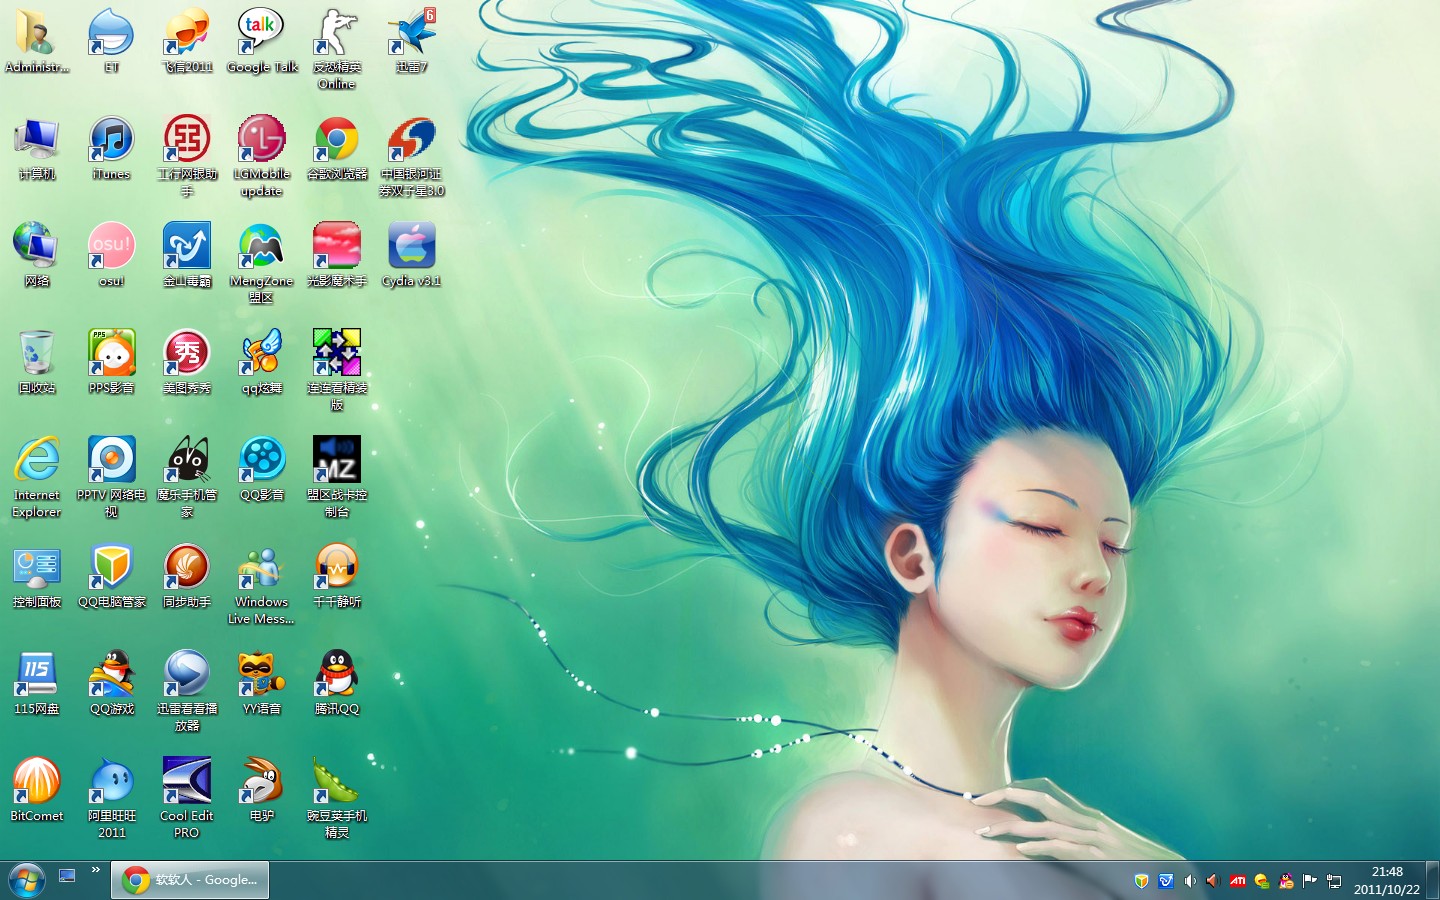This screenshot has height=900, width=1440.
Task: Launch 腾讯QQ desktop shortcut
Action: pos(337,684)
